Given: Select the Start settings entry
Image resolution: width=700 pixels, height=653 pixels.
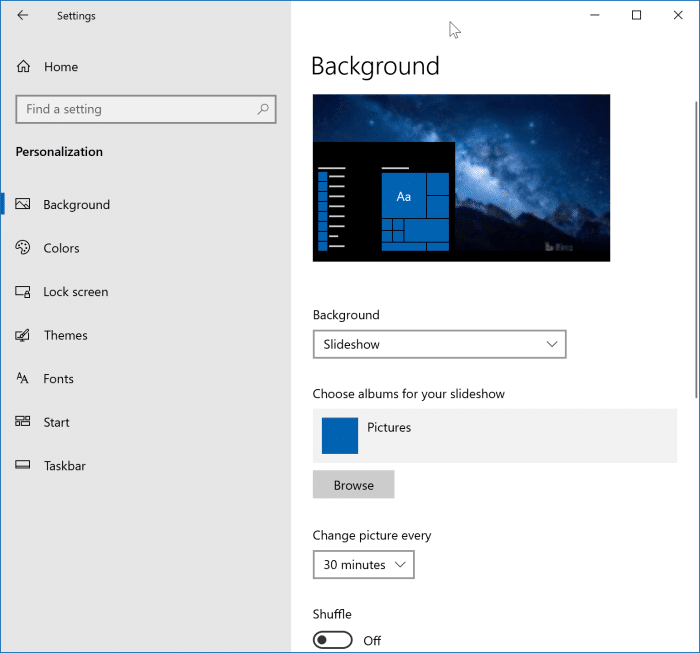Looking at the screenshot, I should [x=56, y=422].
